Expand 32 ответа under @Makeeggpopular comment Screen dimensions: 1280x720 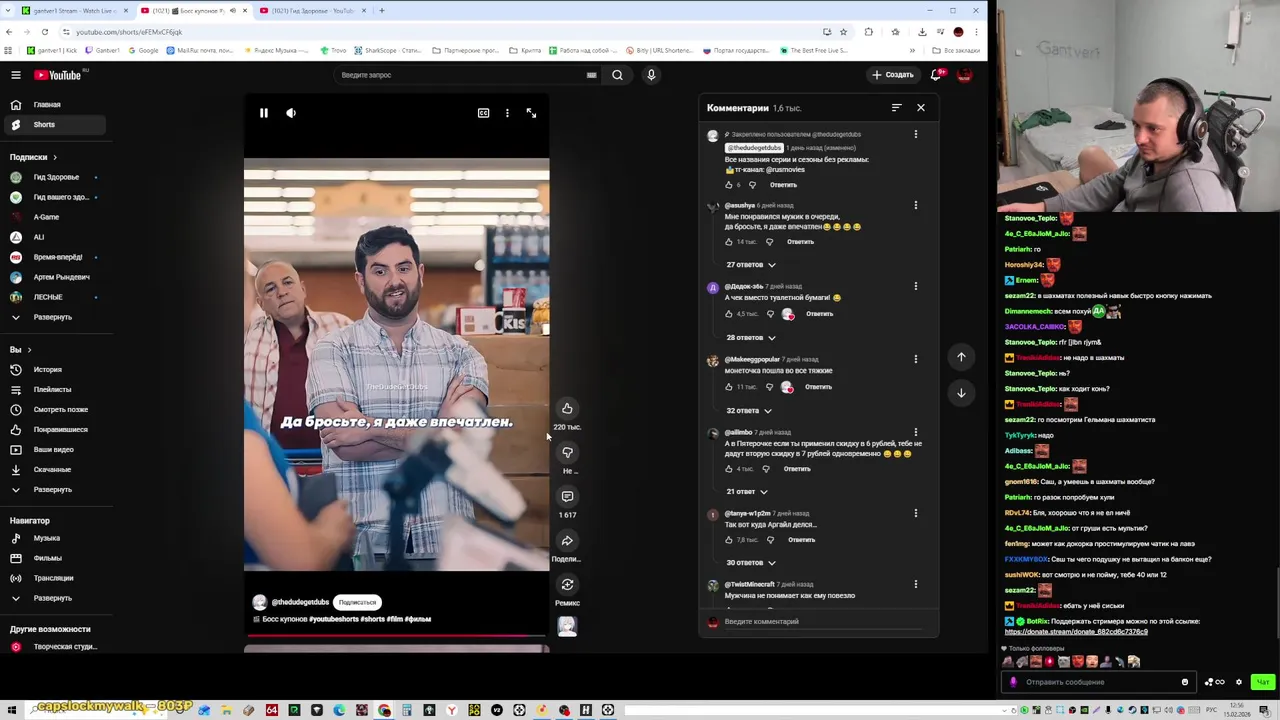click(x=749, y=411)
